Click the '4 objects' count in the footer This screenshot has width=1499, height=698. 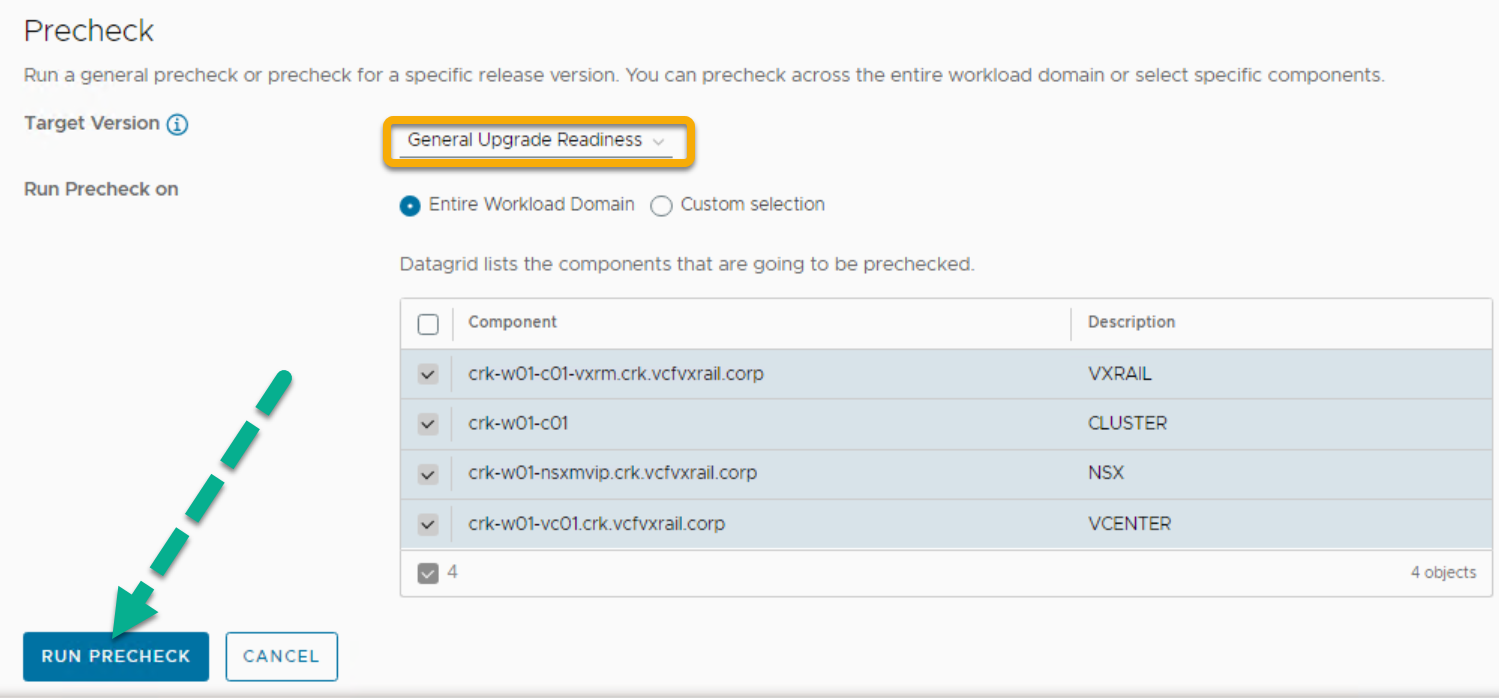click(1442, 573)
